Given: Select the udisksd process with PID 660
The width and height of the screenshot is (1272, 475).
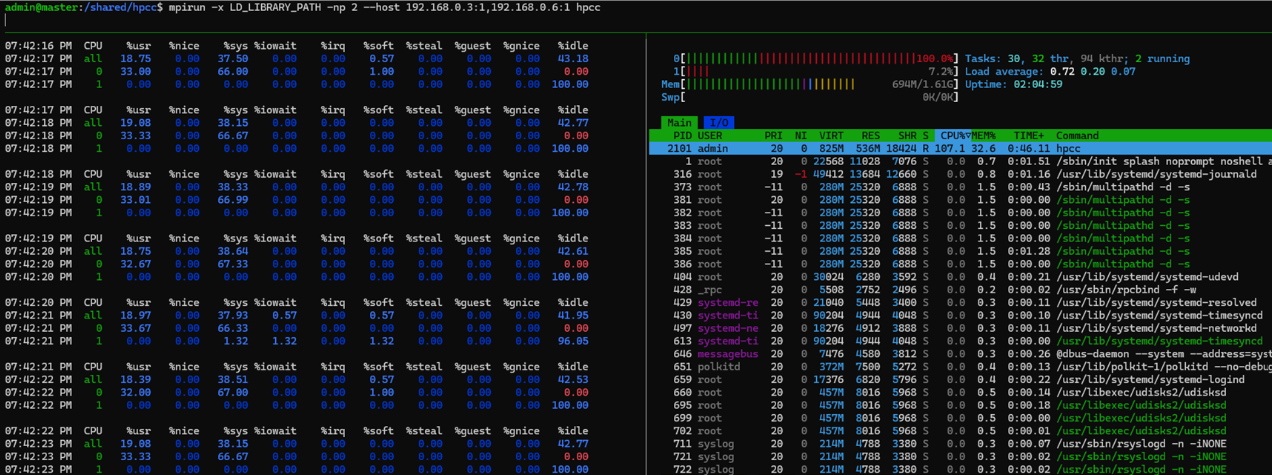Looking at the screenshot, I should click(960, 391).
